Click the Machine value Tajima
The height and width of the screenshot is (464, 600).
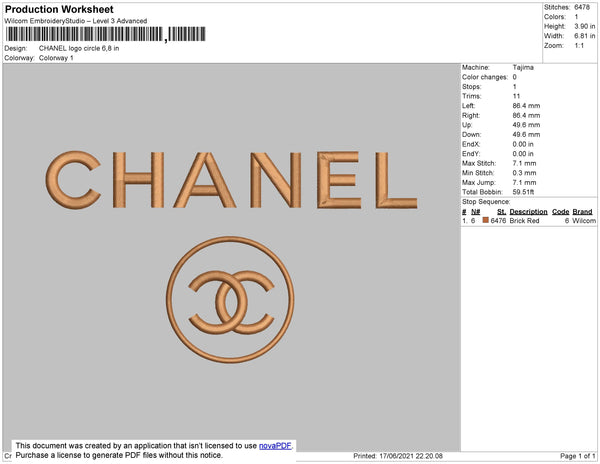(x=523, y=67)
